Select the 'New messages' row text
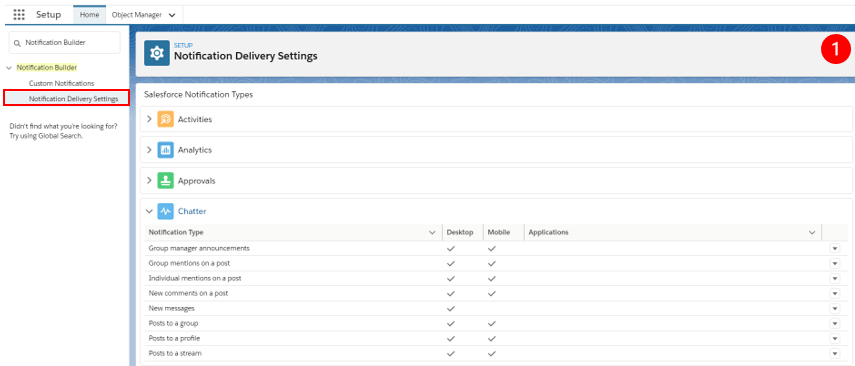This screenshot has width=855, height=366. (x=171, y=308)
